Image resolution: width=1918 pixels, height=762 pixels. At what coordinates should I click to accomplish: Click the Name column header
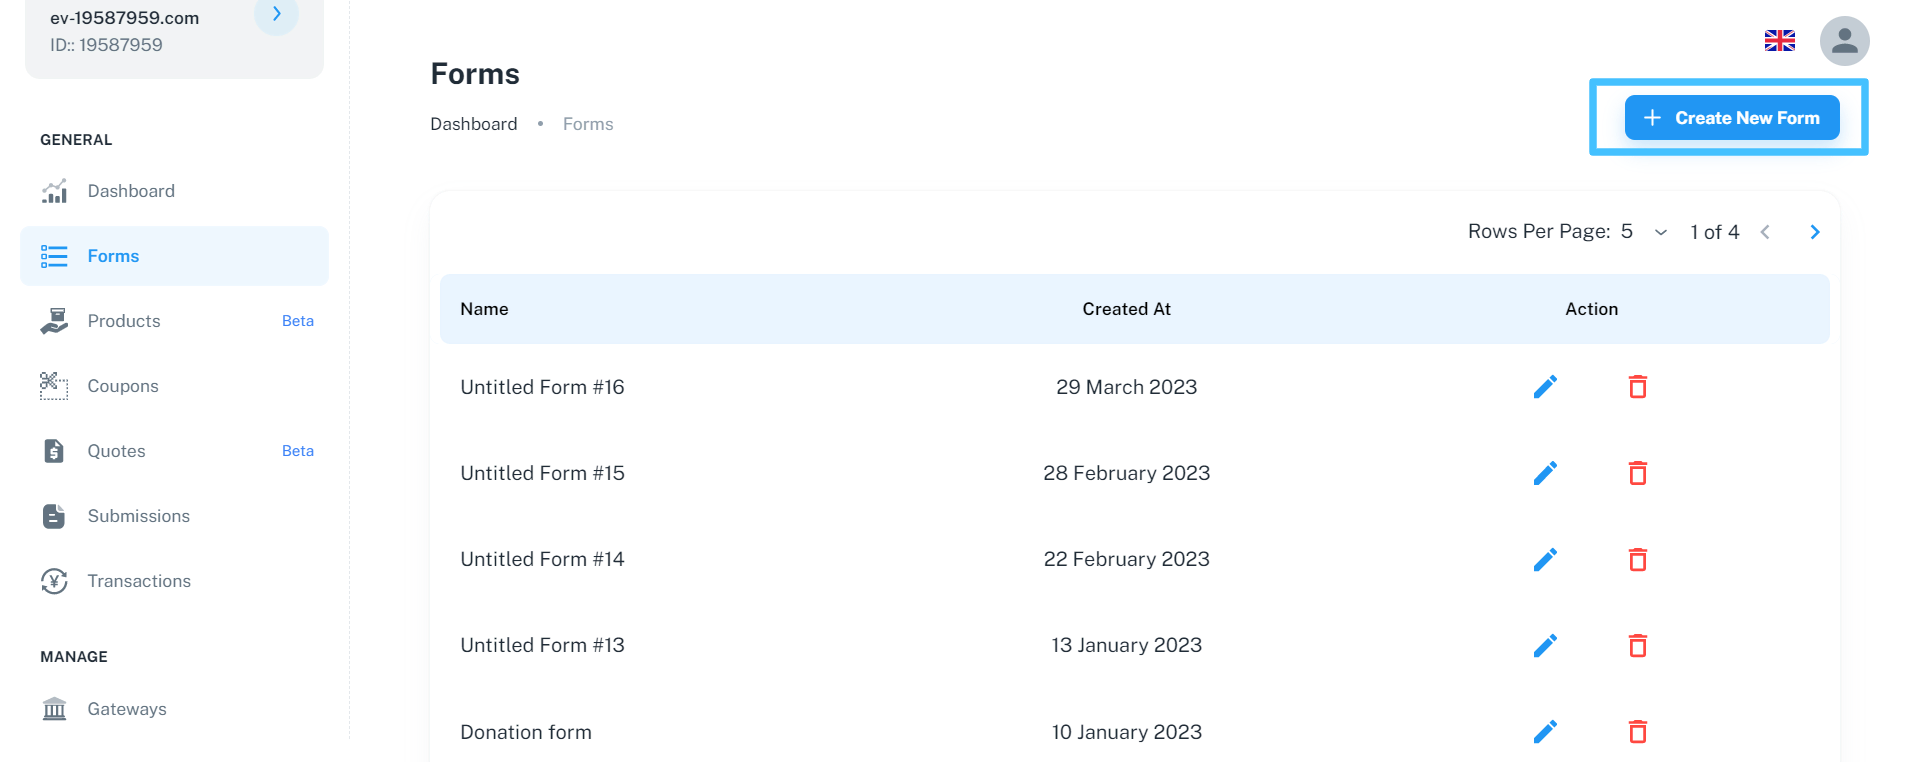pos(484,309)
